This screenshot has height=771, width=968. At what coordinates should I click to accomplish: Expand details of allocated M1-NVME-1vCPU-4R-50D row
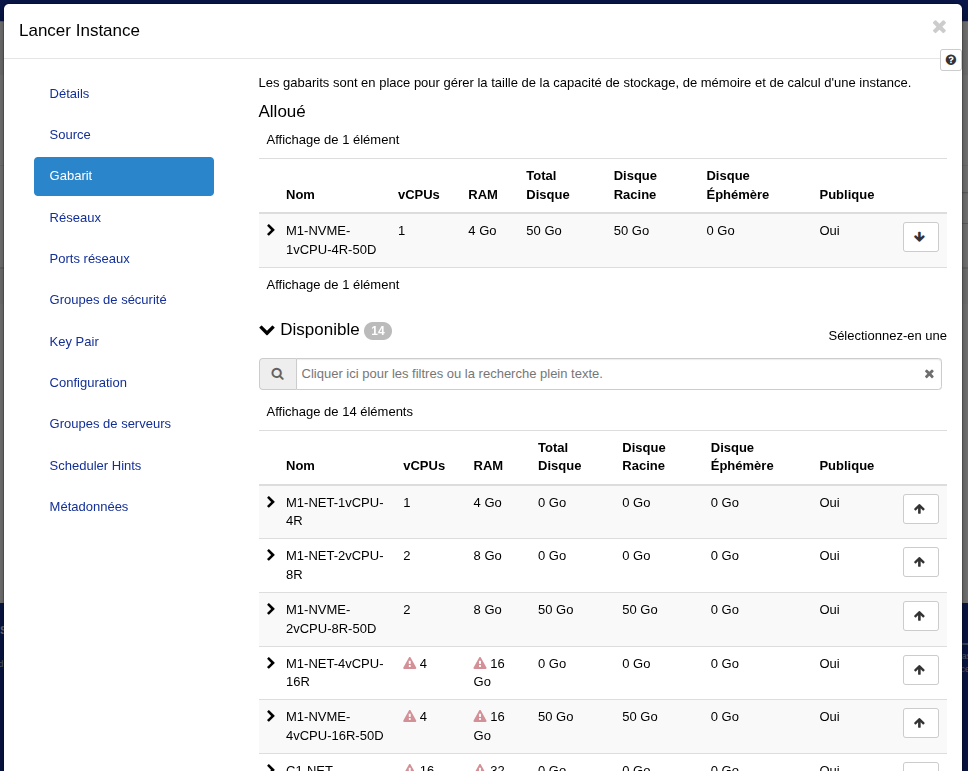(271, 230)
